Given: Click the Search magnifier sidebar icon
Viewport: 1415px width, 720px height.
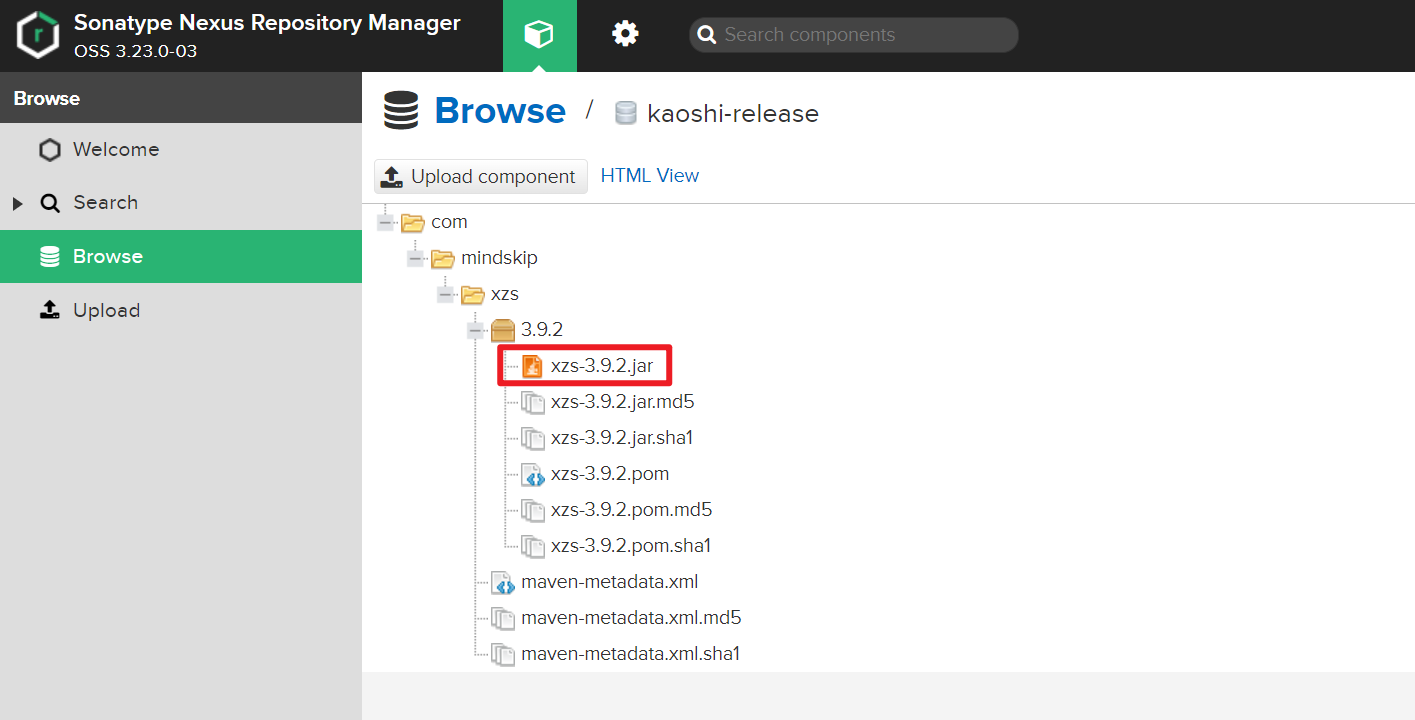Looking at the screenshot, I should (50, 203).
